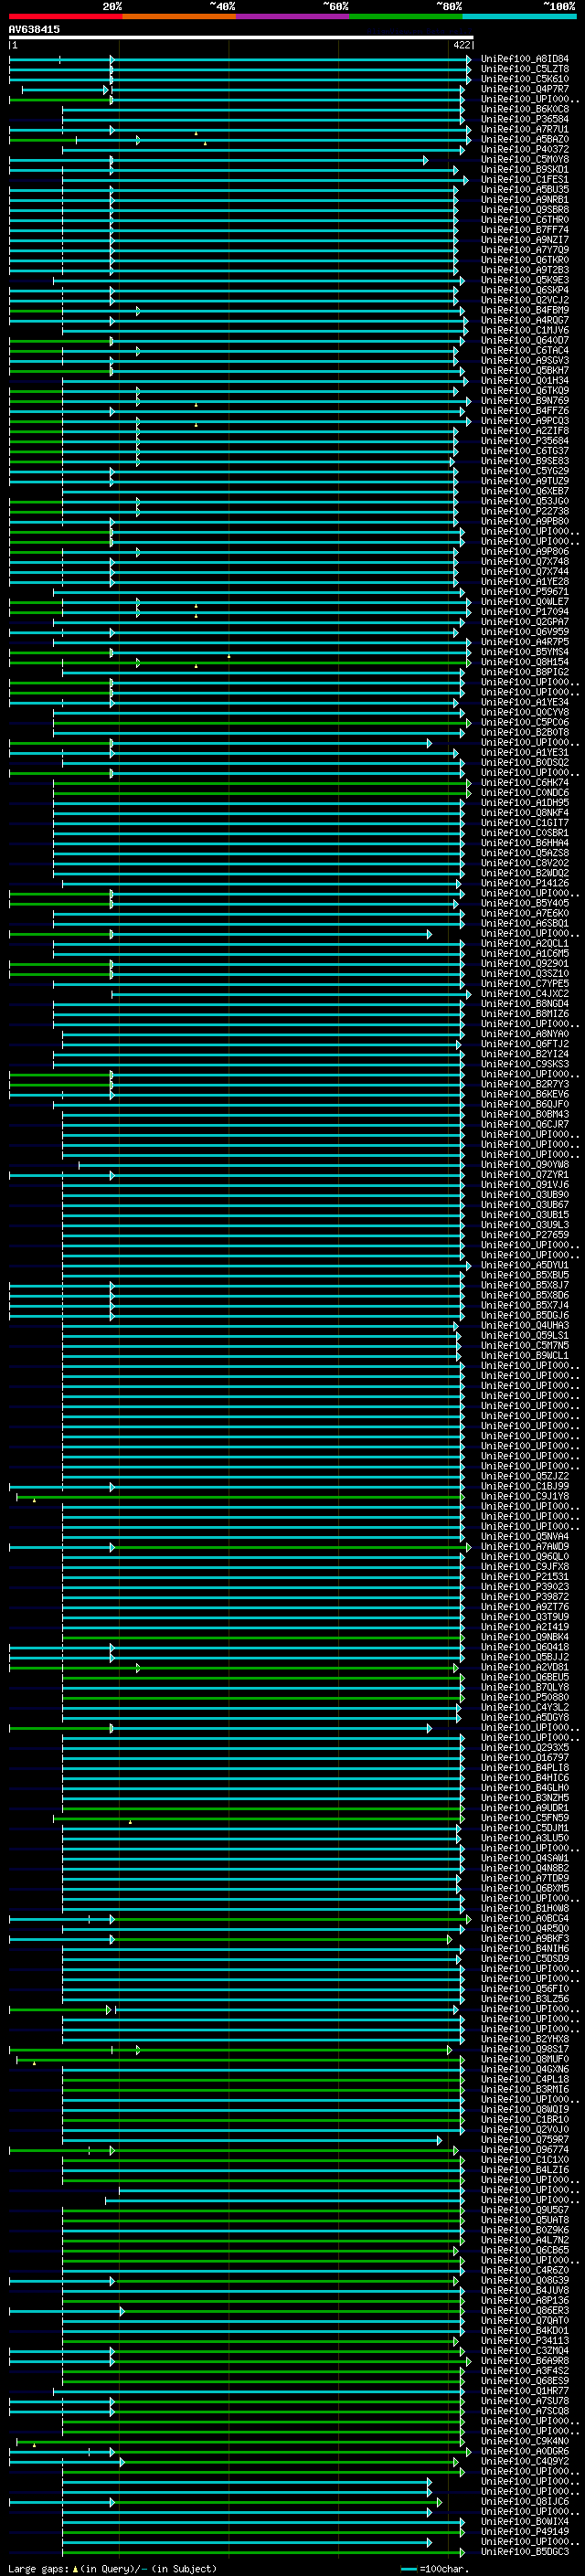
Task: Click hit label UniRef100_P35684
Action: (524, 441)
